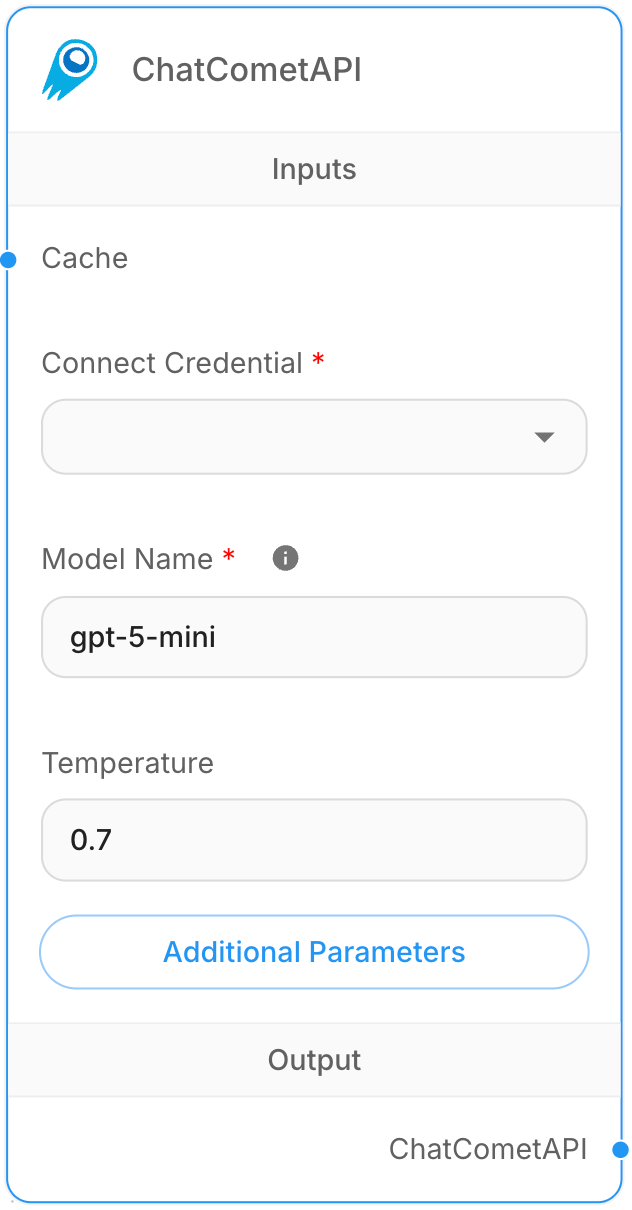Click the ChatCometAPI comet logo icon
The image size is (632, 1210).
[x=70, y=70]
